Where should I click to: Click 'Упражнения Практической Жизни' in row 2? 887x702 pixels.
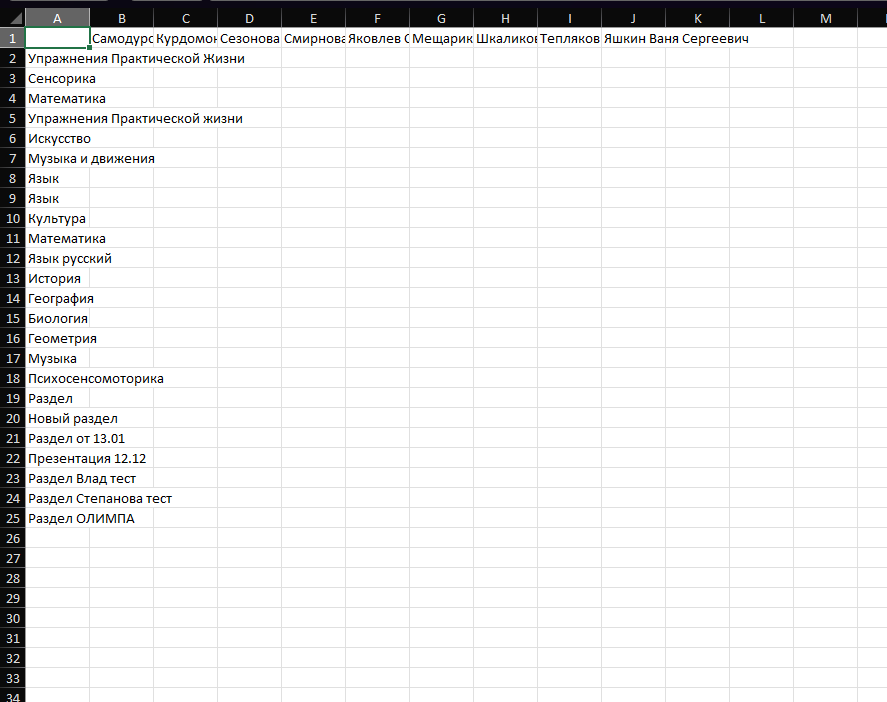click(136, 58)
